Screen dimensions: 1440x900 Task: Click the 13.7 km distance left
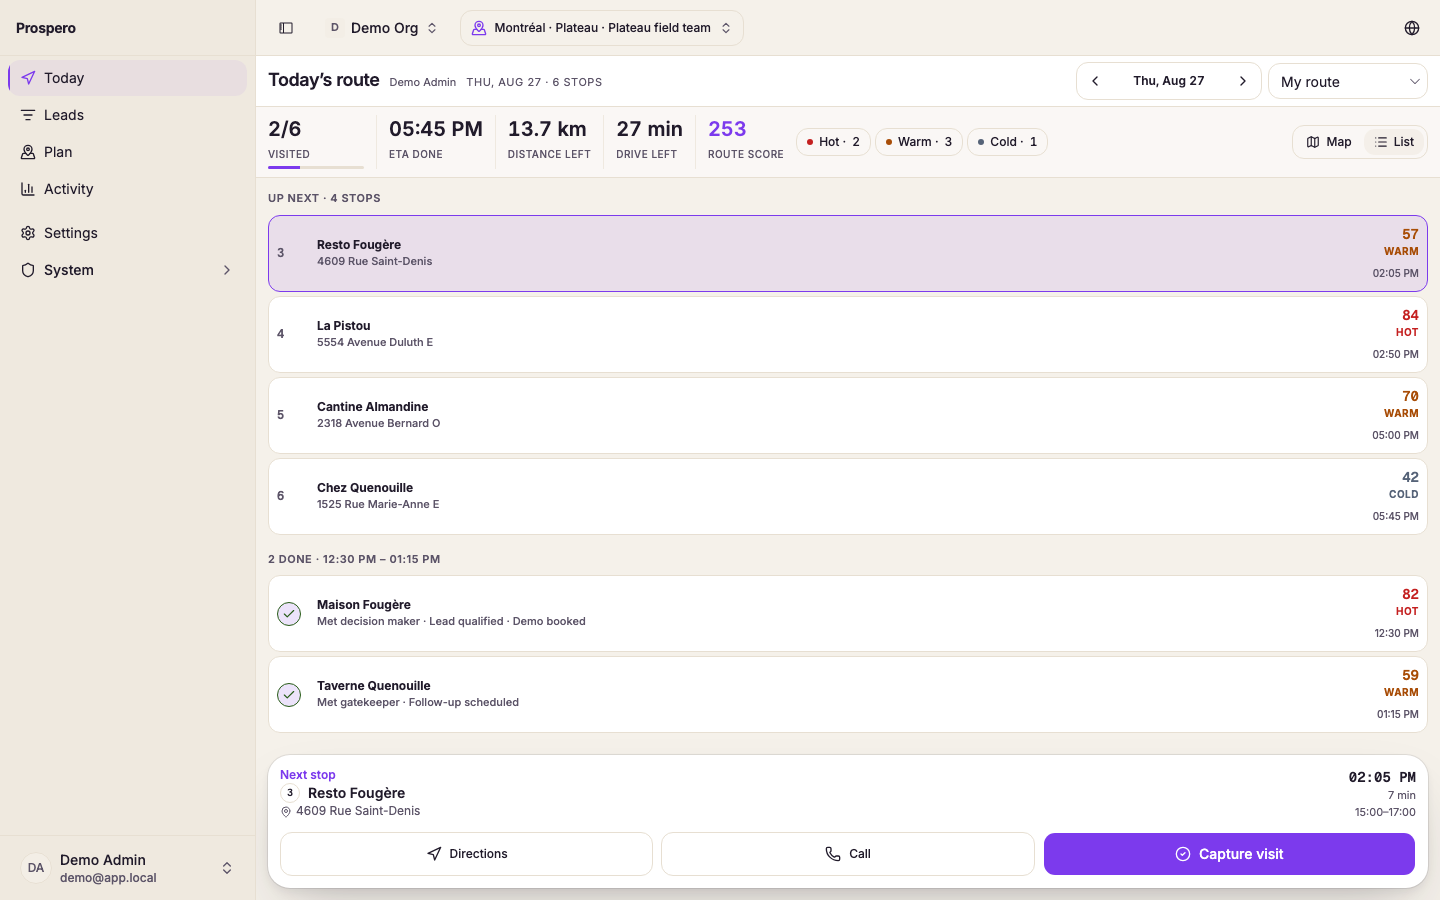547,129
